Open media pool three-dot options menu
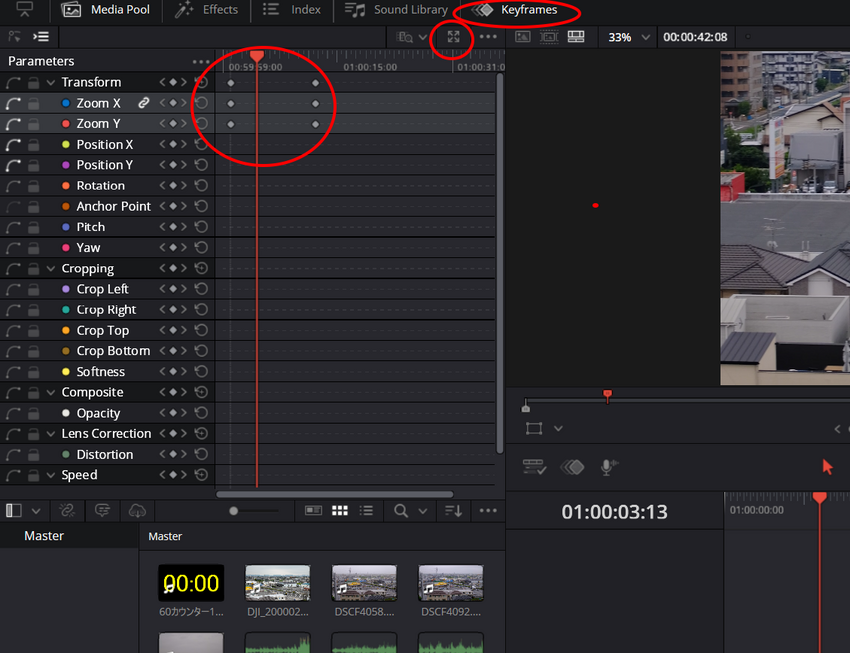 click(488, 511)
